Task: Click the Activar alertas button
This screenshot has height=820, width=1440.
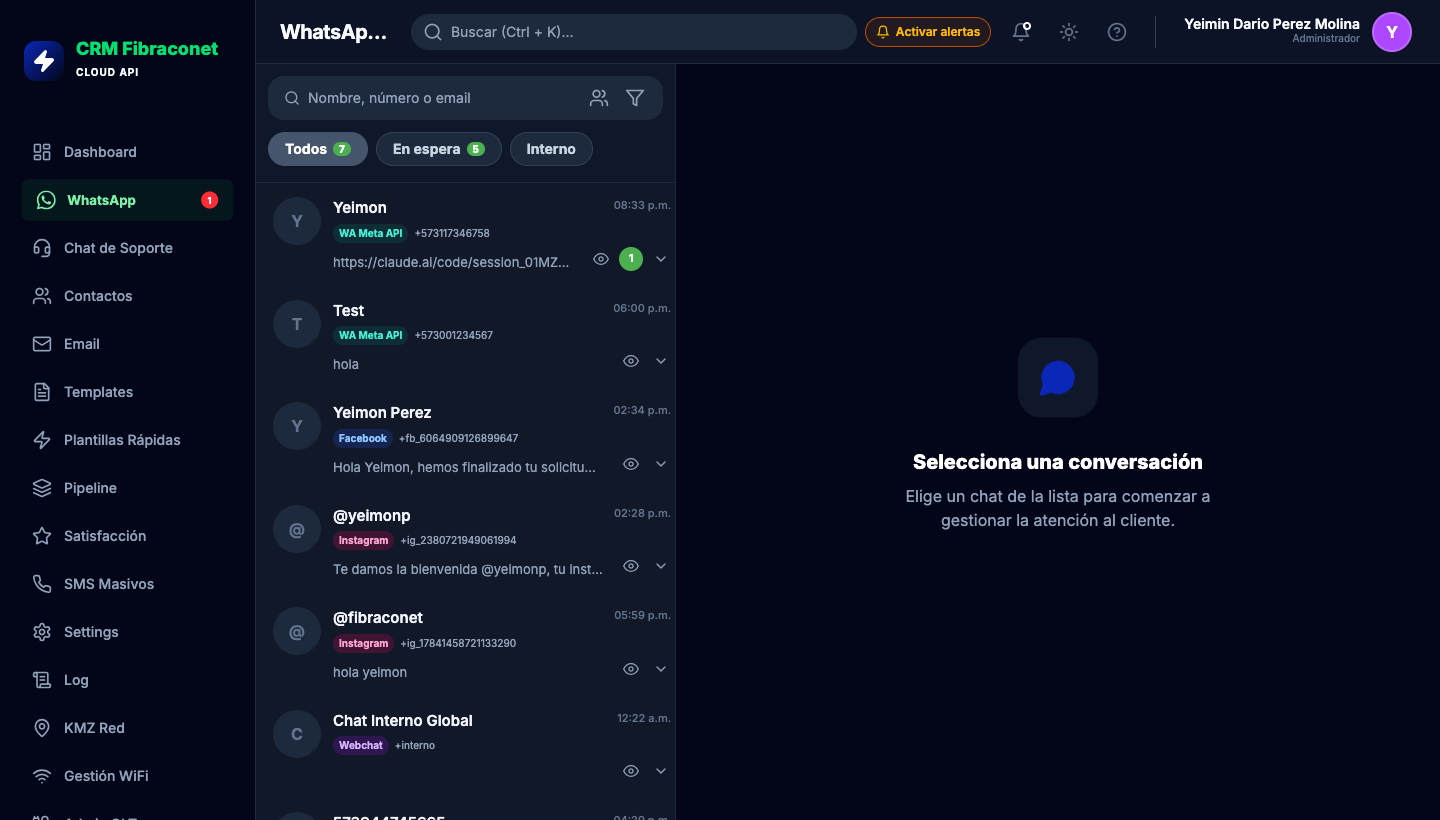Action: point(928,32)
